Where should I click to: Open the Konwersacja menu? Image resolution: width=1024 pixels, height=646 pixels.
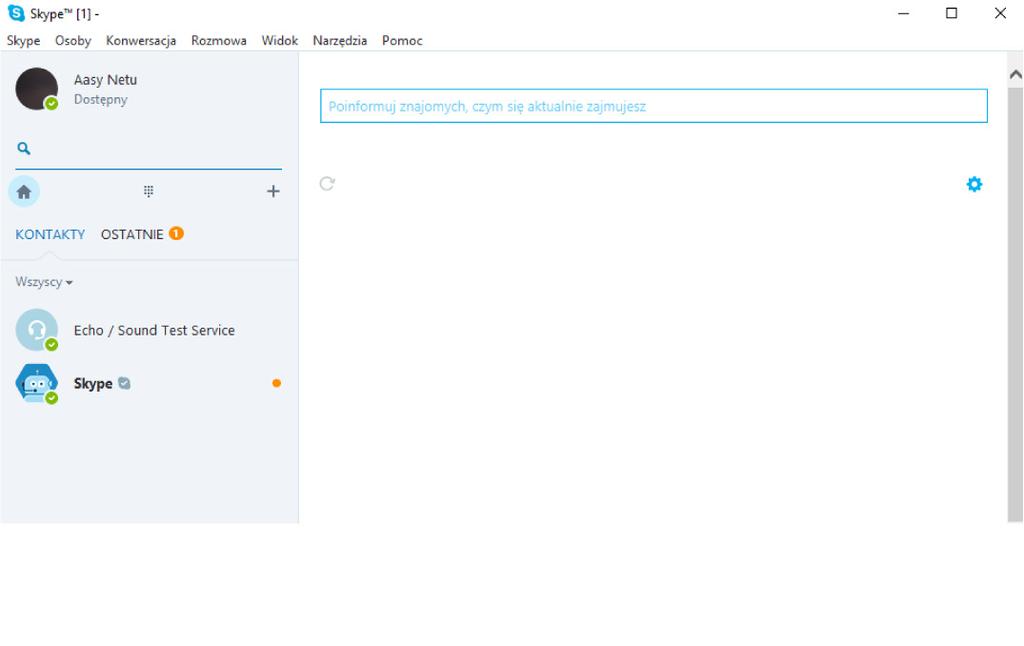click(x=141, y=40)
